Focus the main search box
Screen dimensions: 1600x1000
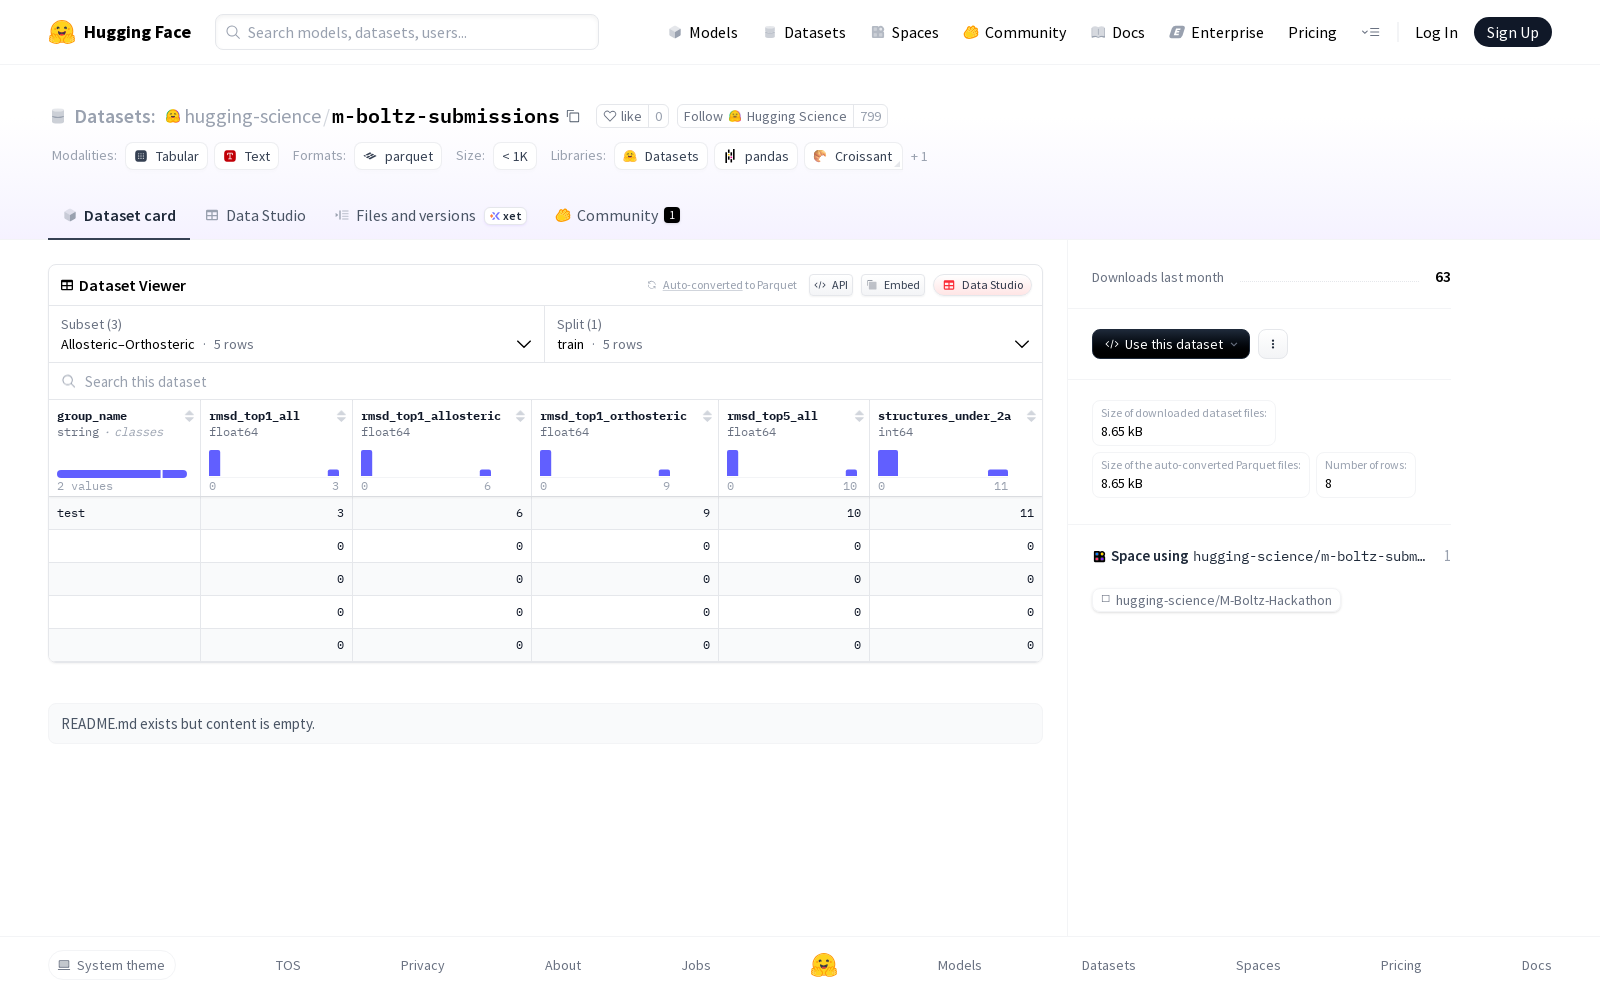click(x=407, y=32)
